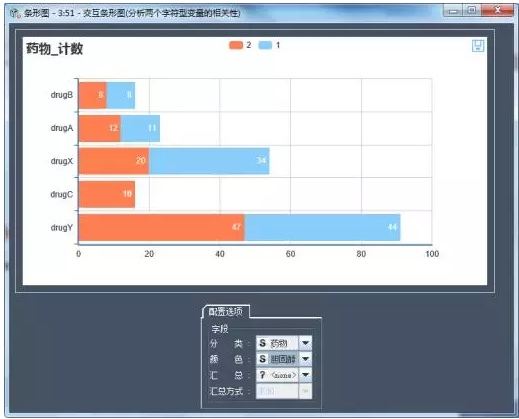Open the 颜色 field dropdown arrow

[305, 359]
